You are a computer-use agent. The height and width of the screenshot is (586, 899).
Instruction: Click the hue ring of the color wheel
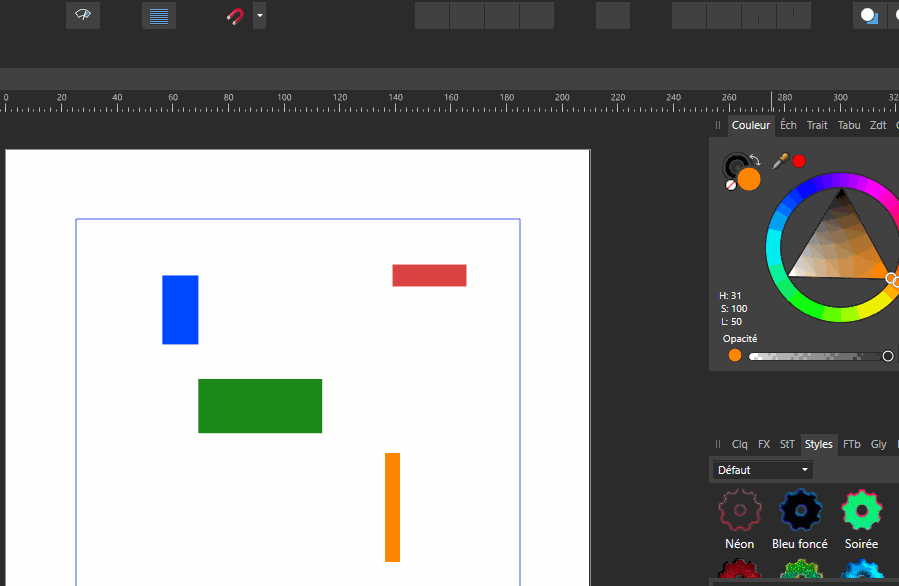[x=773, y=248]
